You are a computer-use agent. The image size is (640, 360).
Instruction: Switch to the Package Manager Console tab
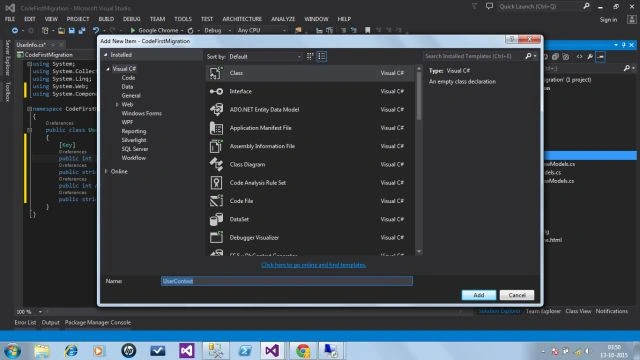pos(98,322)
